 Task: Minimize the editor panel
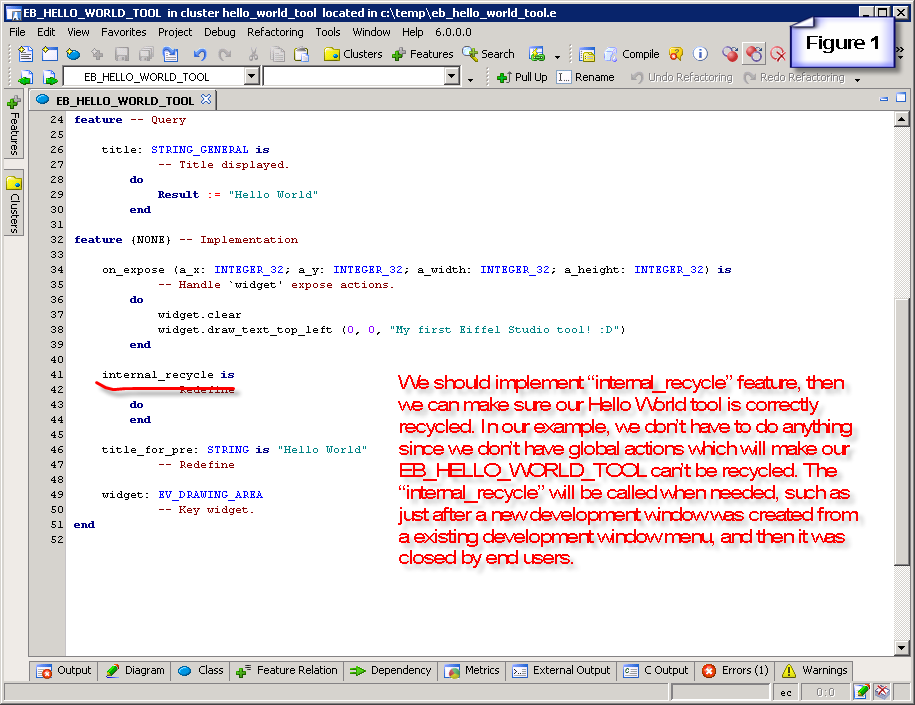pyautogui.click(x=884, y=98)
